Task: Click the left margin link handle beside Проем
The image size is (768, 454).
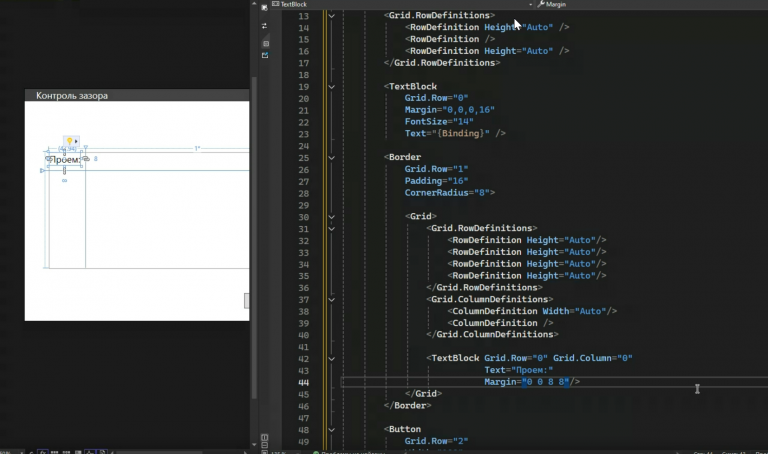Action: [x=48, y=159]
